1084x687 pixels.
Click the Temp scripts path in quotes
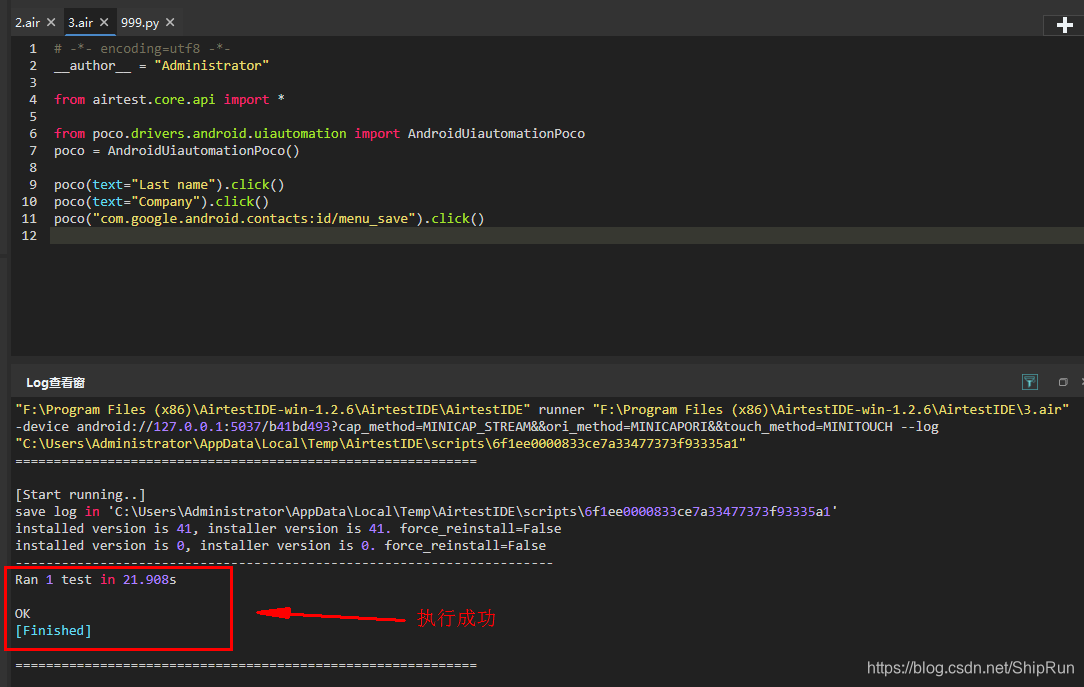pyautogui.click(x=381, y=444)
